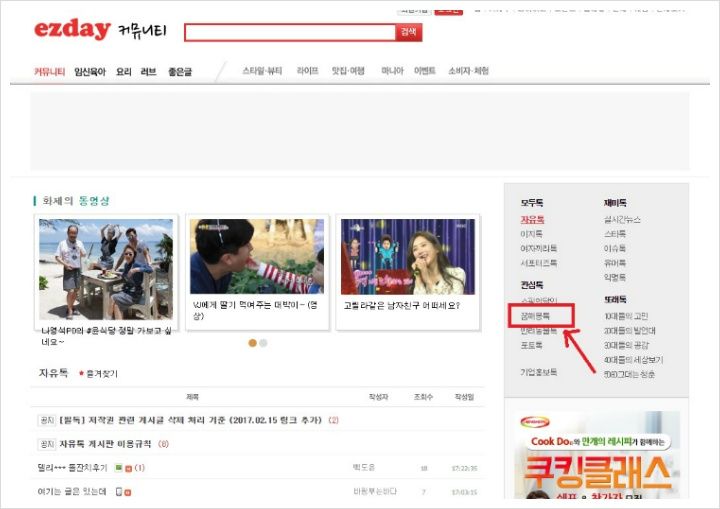Click into the search input field
The width and height of the screenshot is (720, 509).
coord(290,32)
